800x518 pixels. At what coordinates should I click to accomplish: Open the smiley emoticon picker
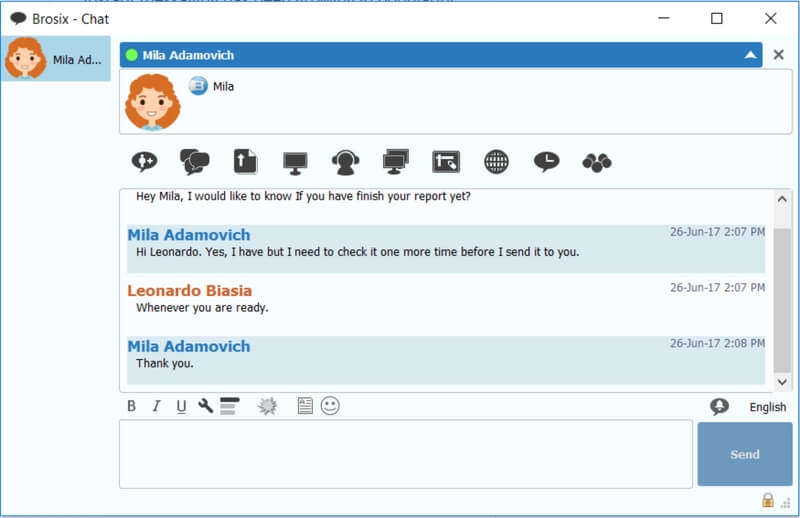point(330,406)
